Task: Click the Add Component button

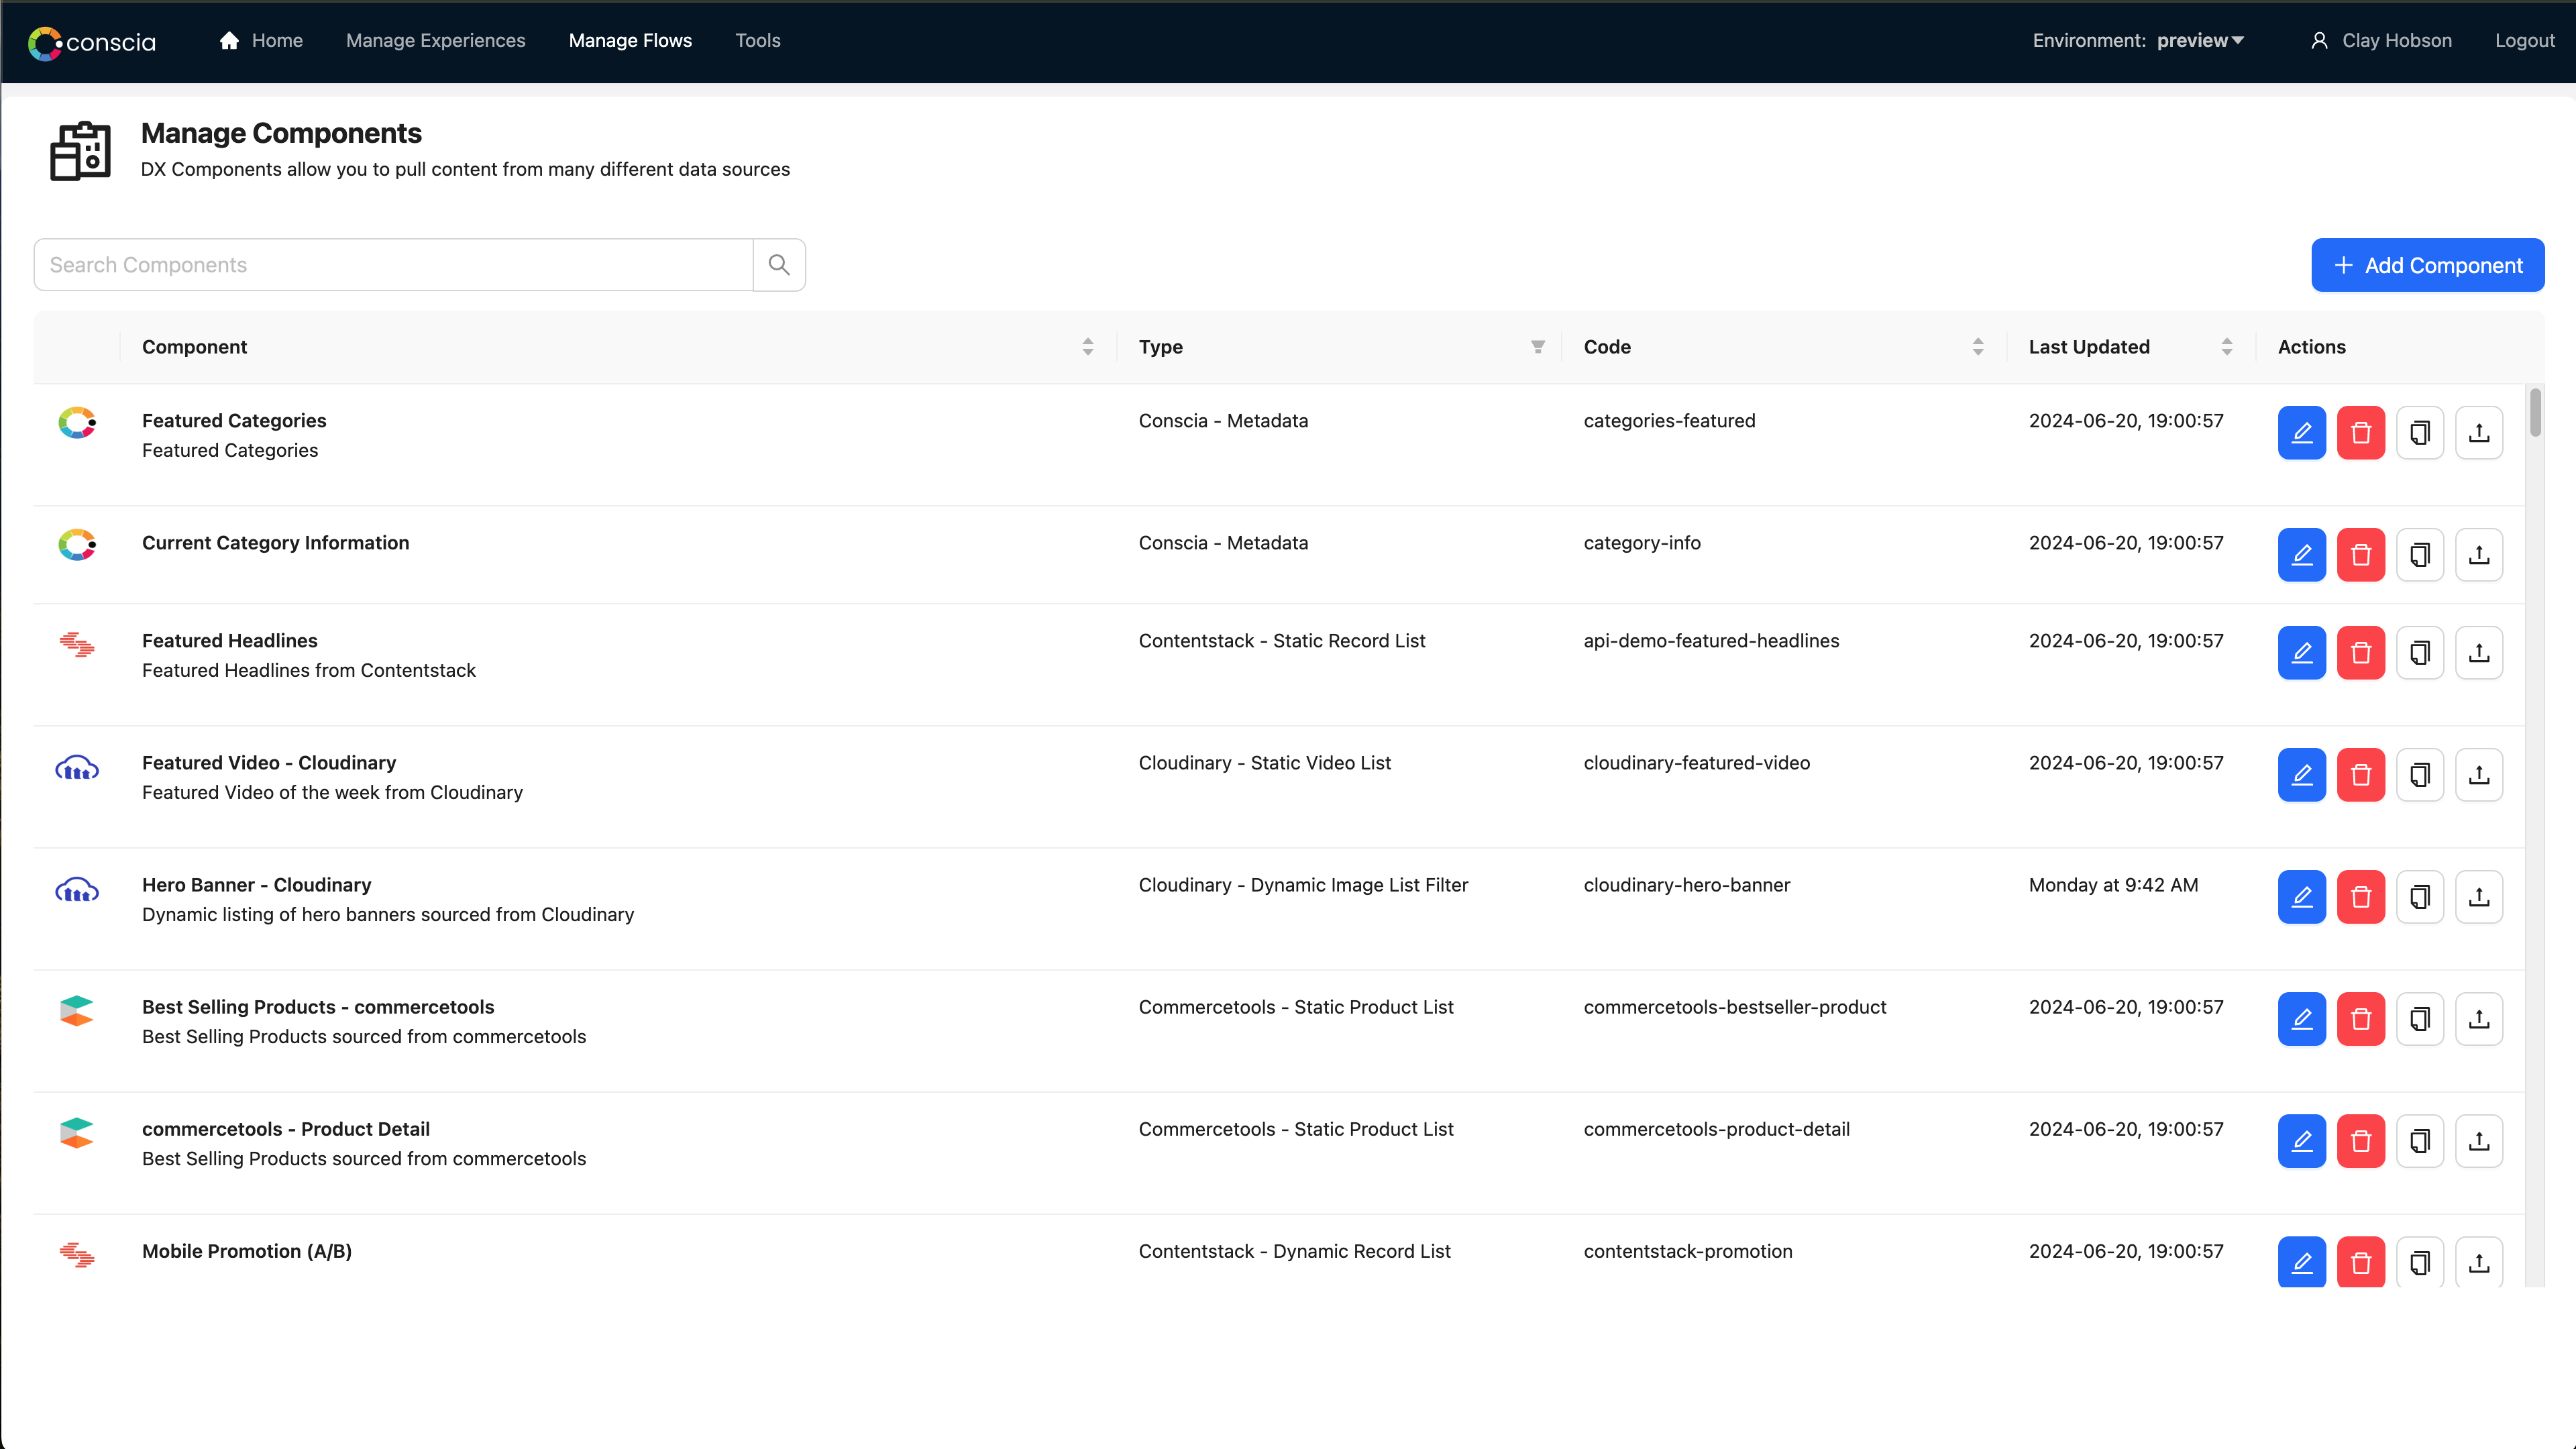Action: [x=2427, y=265]
